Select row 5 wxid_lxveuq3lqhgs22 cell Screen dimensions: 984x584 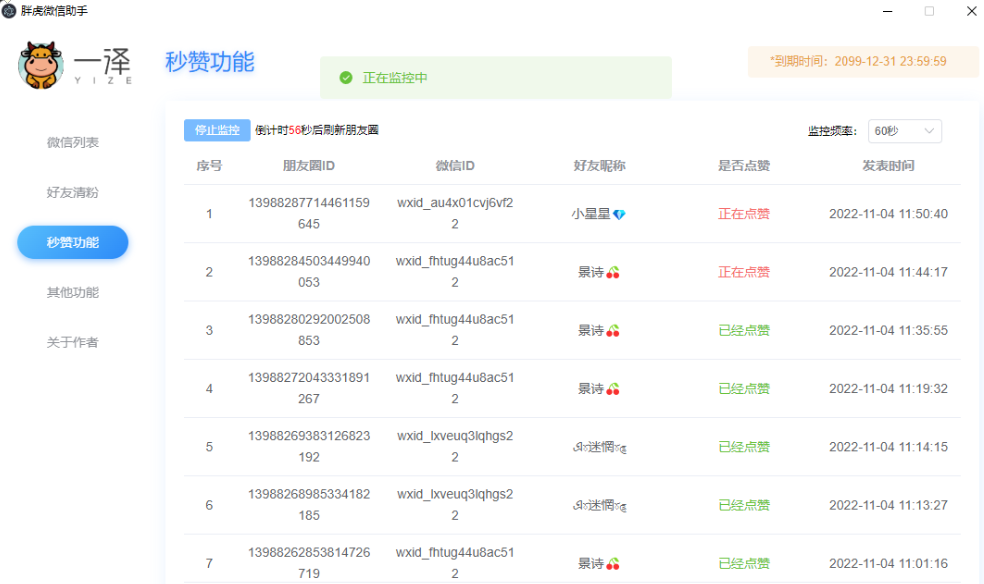click(x=455, y=447)
